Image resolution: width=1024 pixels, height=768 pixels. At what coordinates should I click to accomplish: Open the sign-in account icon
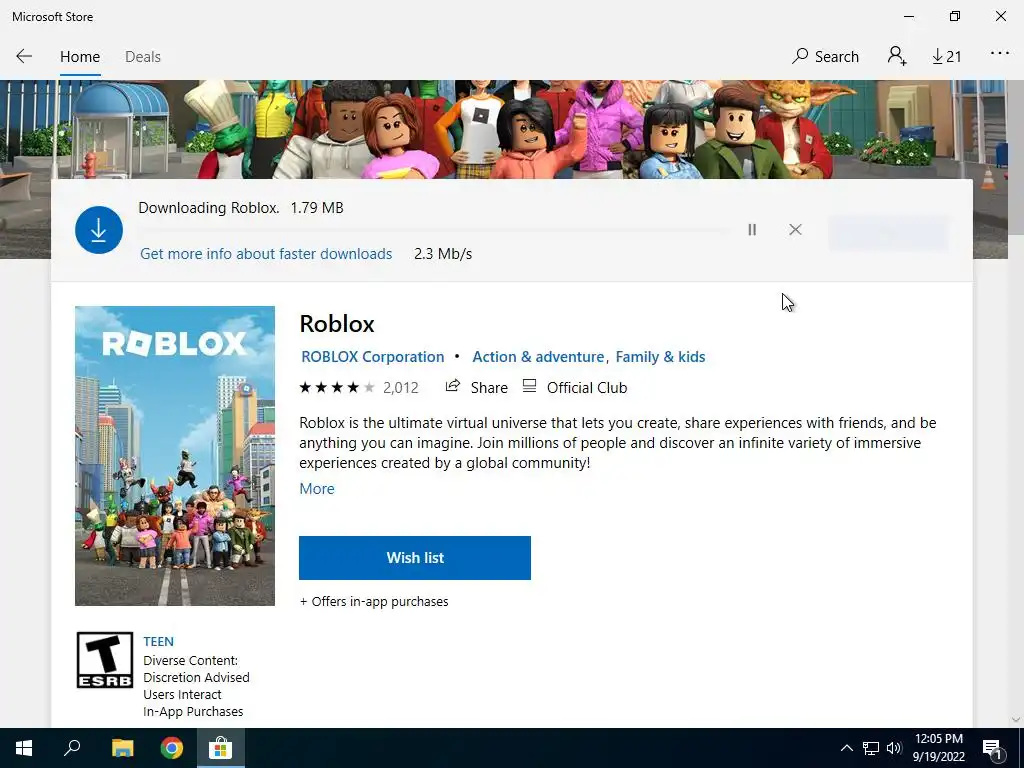pos(897,56)
